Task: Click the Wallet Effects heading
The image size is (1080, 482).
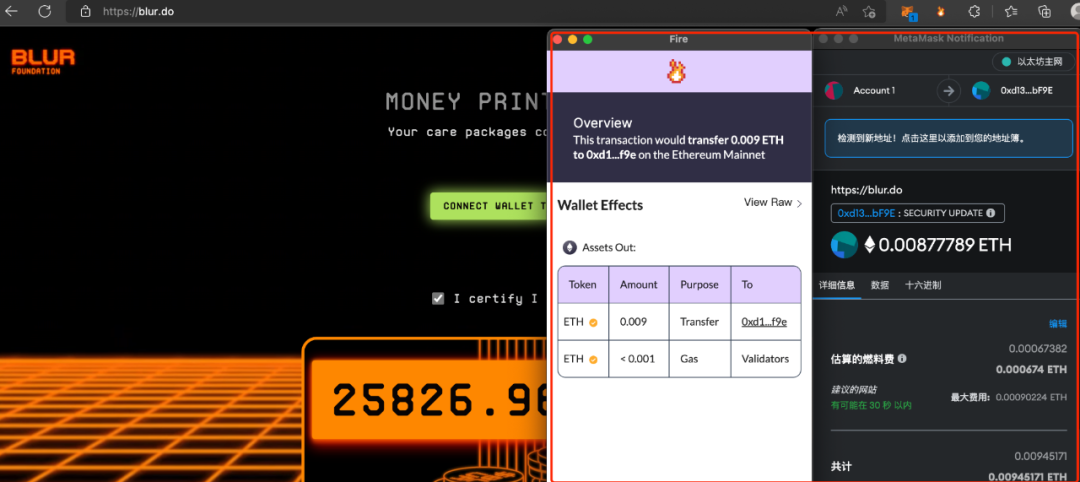Action: point(600,205)
